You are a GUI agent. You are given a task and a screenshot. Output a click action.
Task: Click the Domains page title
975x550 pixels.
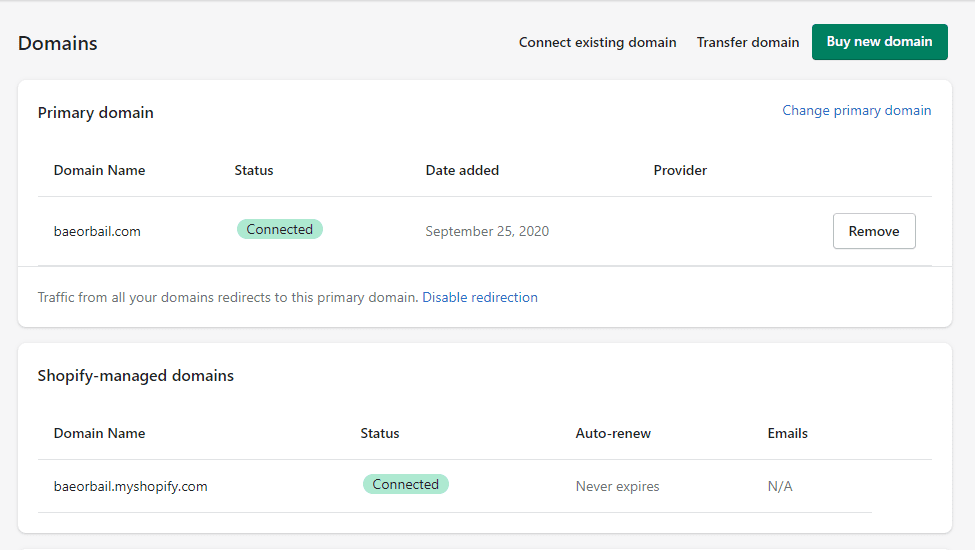point(57,43)
